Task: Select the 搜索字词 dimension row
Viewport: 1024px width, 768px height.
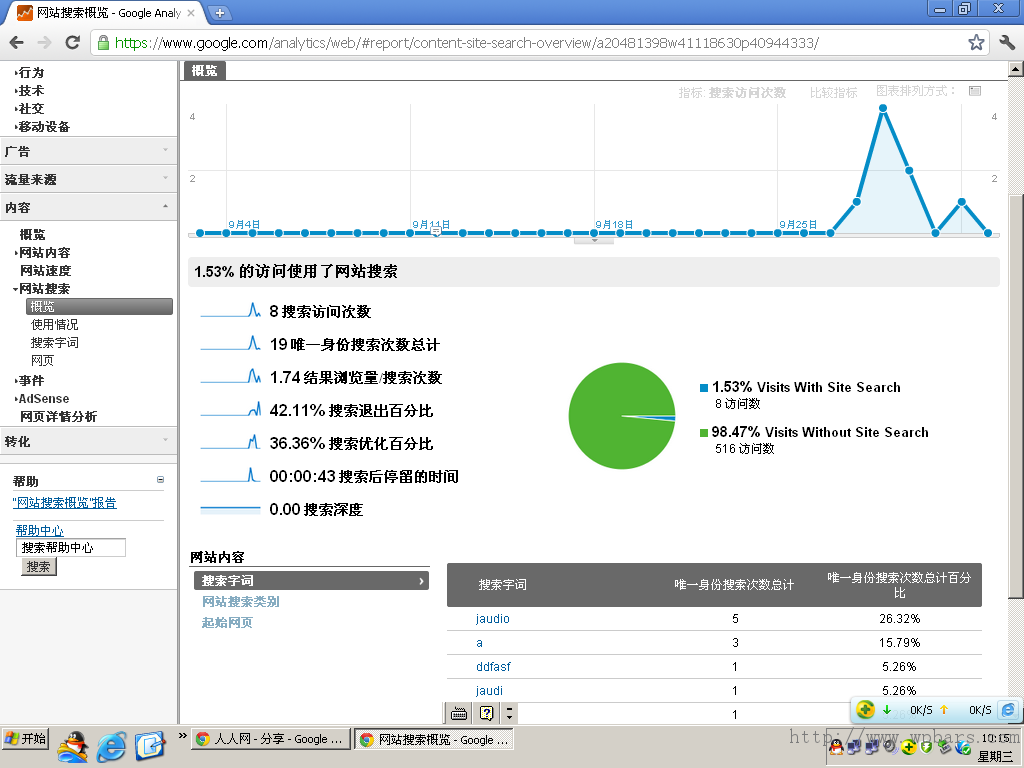Action: (312, 581)
